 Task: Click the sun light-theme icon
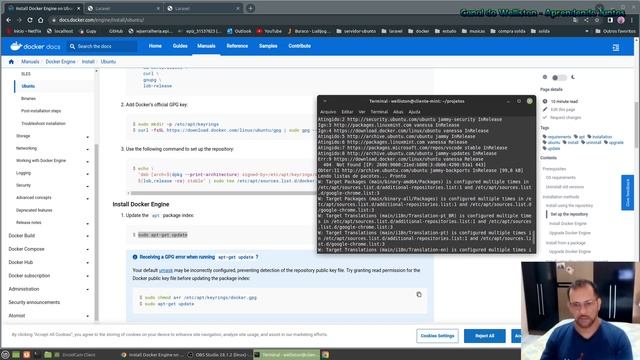coord(544,77)
